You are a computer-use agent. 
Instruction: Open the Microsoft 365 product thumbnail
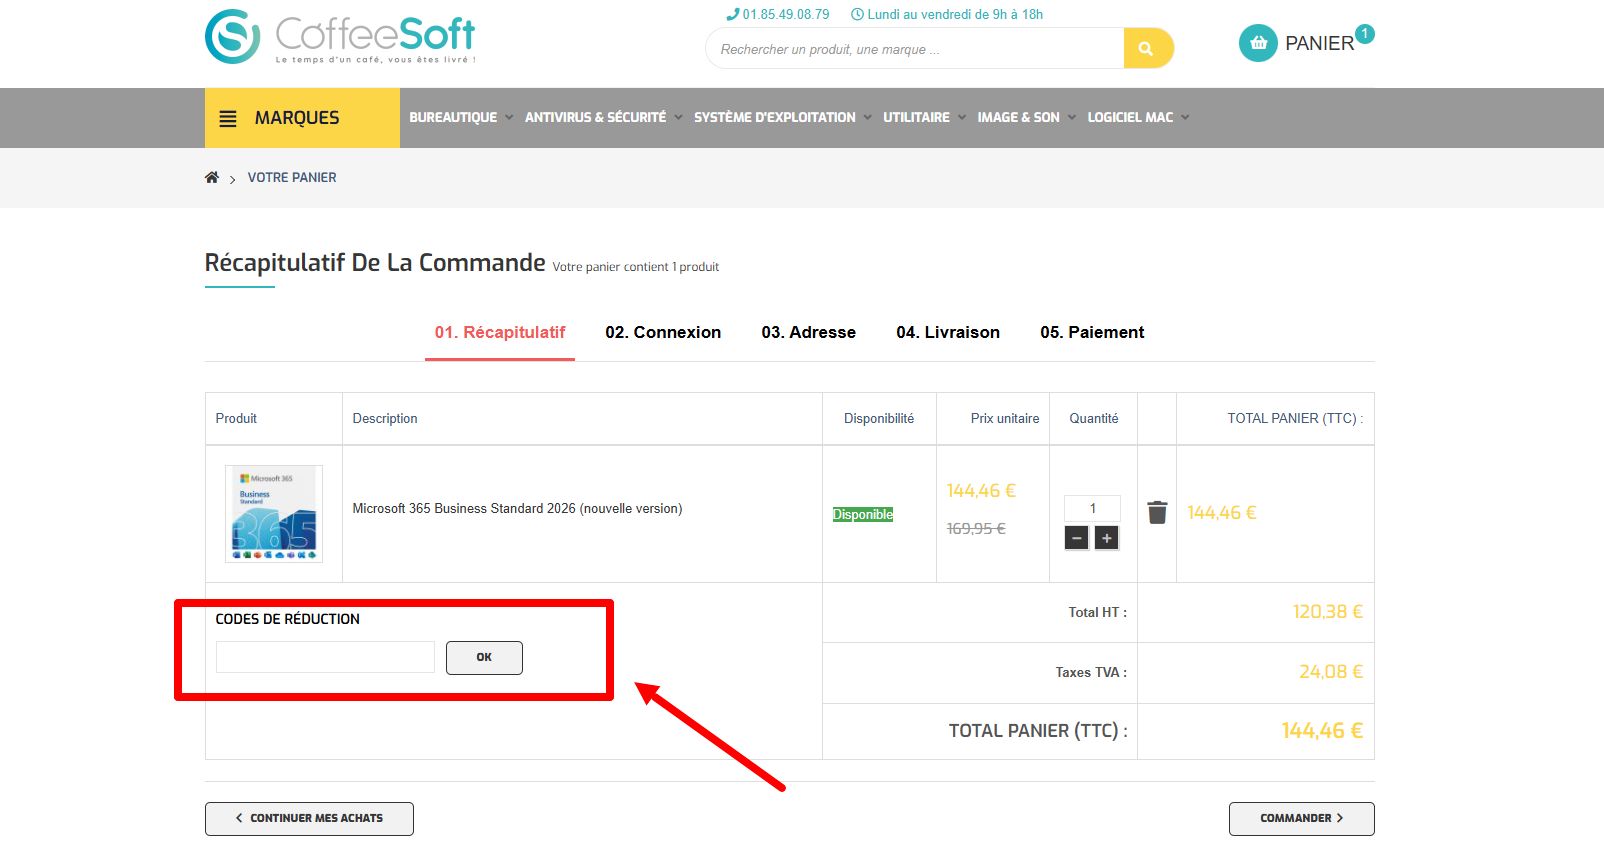pyautogui.click(x=274, y=514)
